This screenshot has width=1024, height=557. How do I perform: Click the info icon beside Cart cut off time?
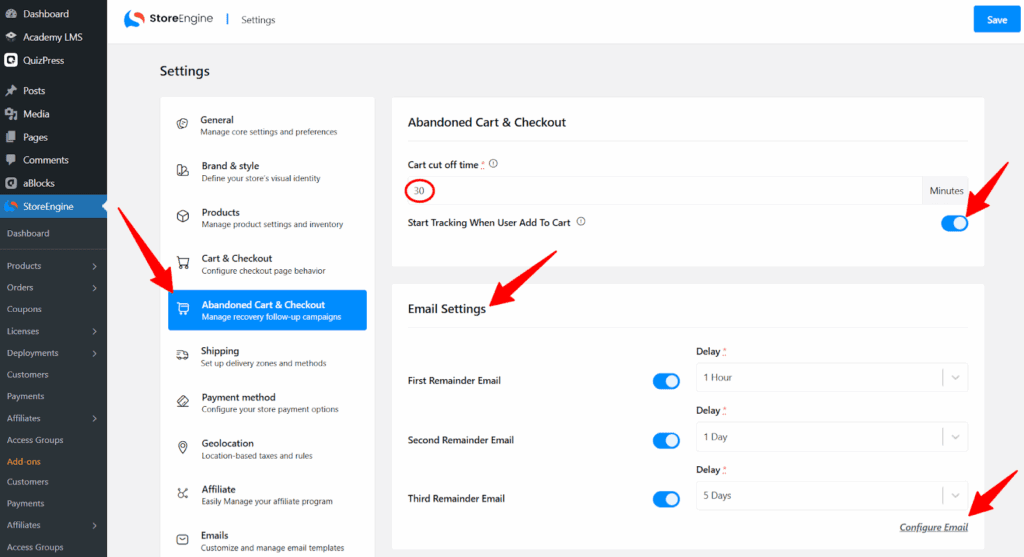493,164
